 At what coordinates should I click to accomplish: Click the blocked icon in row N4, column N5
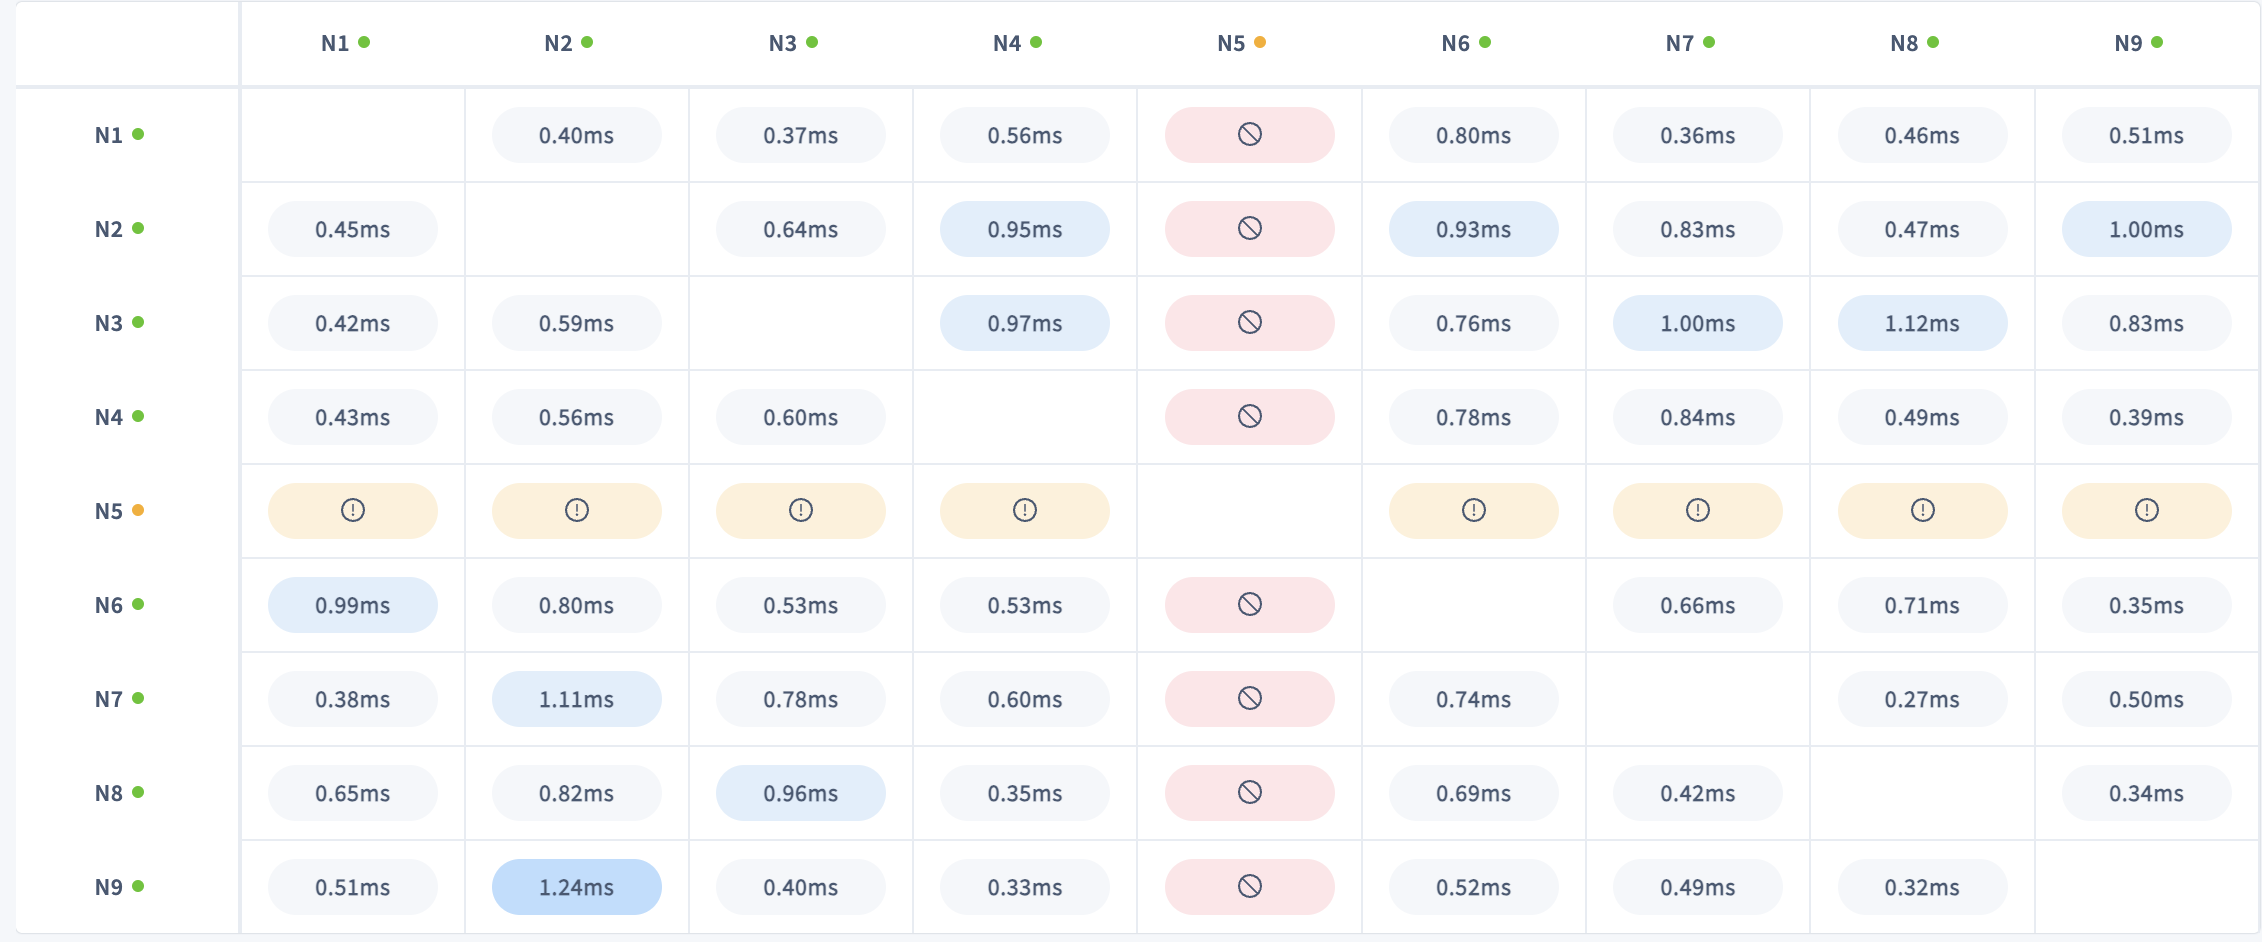pos(1249,417)
